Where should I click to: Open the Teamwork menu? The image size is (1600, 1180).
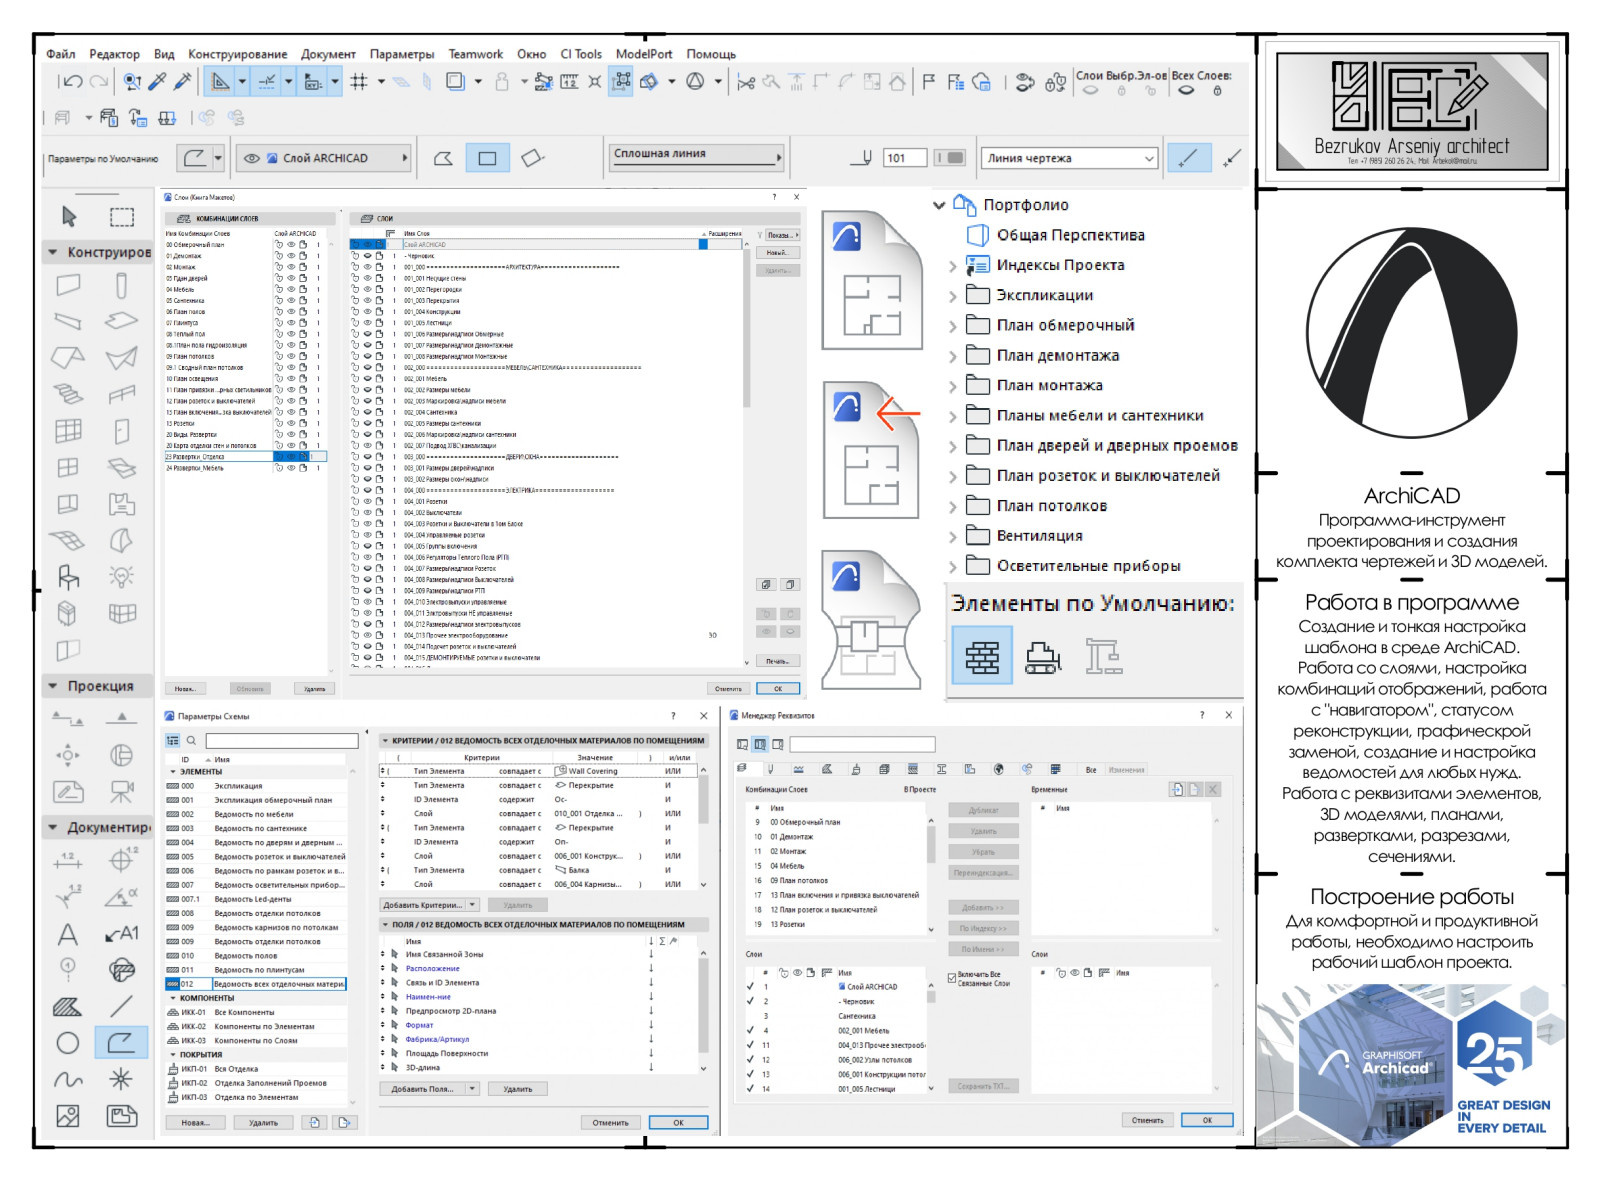476,54
